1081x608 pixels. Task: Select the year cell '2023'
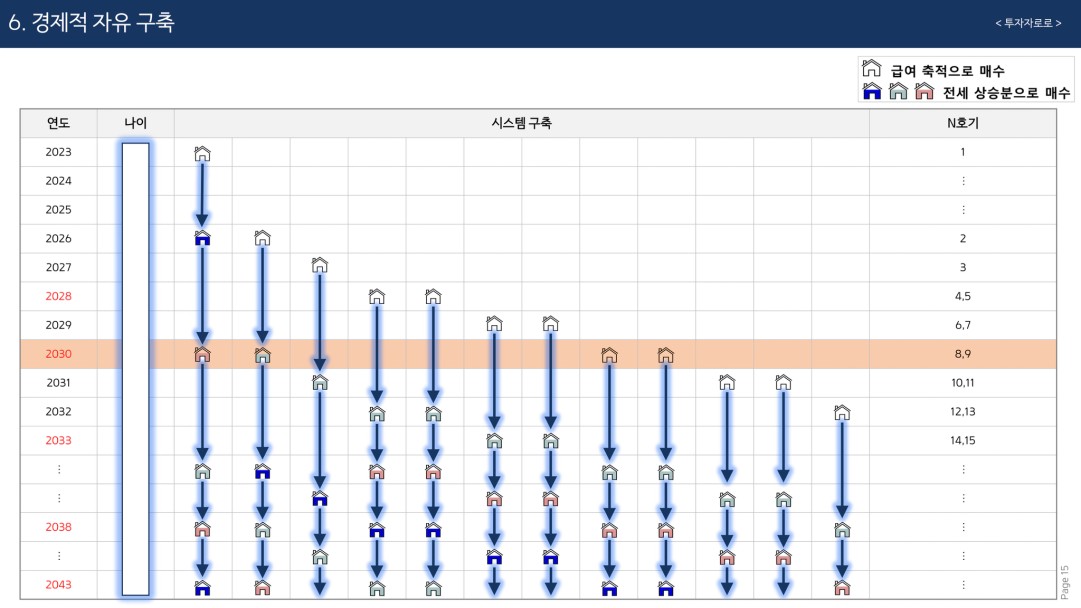point(59,152)
